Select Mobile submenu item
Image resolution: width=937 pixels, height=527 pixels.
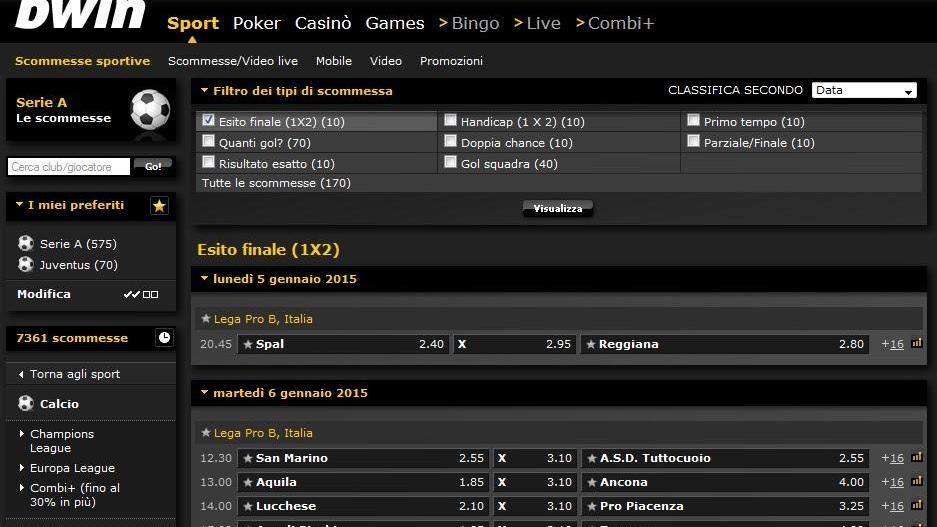pos(333,61)
